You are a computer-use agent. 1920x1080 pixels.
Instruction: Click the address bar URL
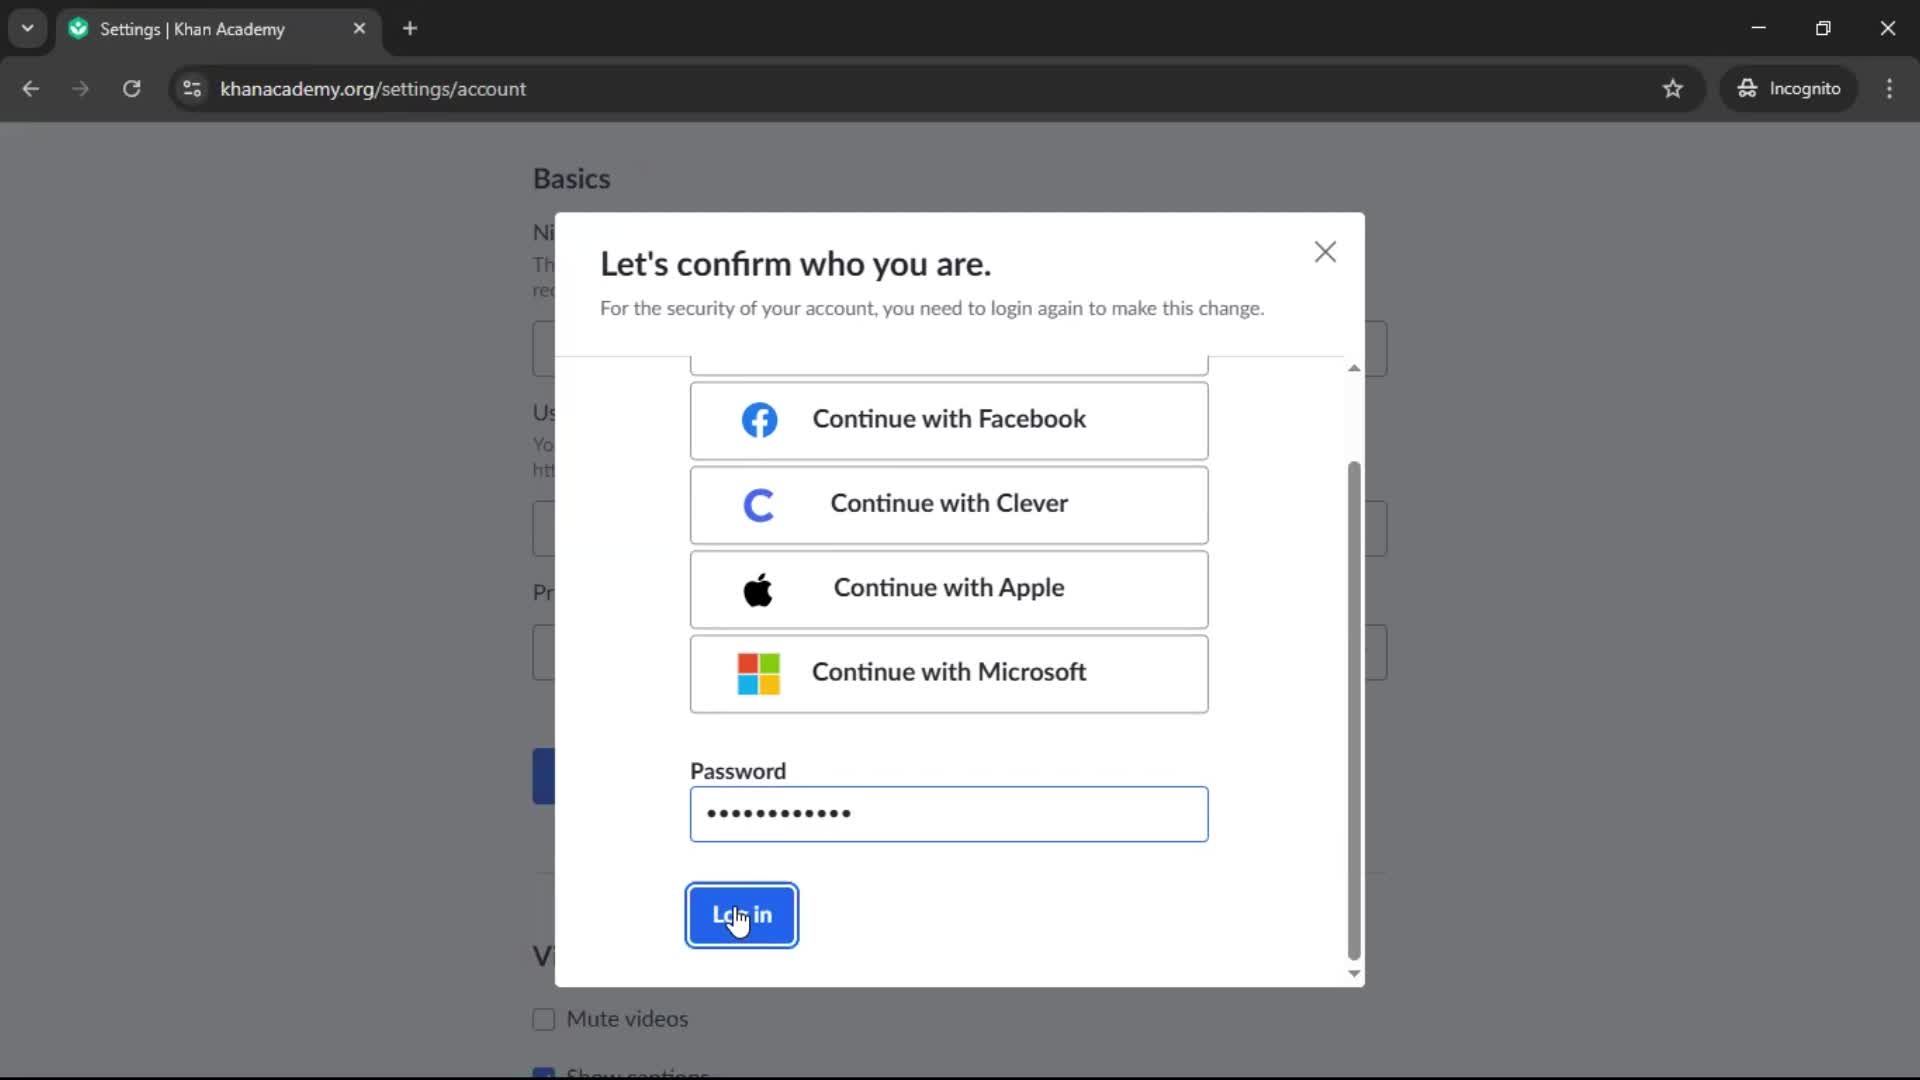373,89
